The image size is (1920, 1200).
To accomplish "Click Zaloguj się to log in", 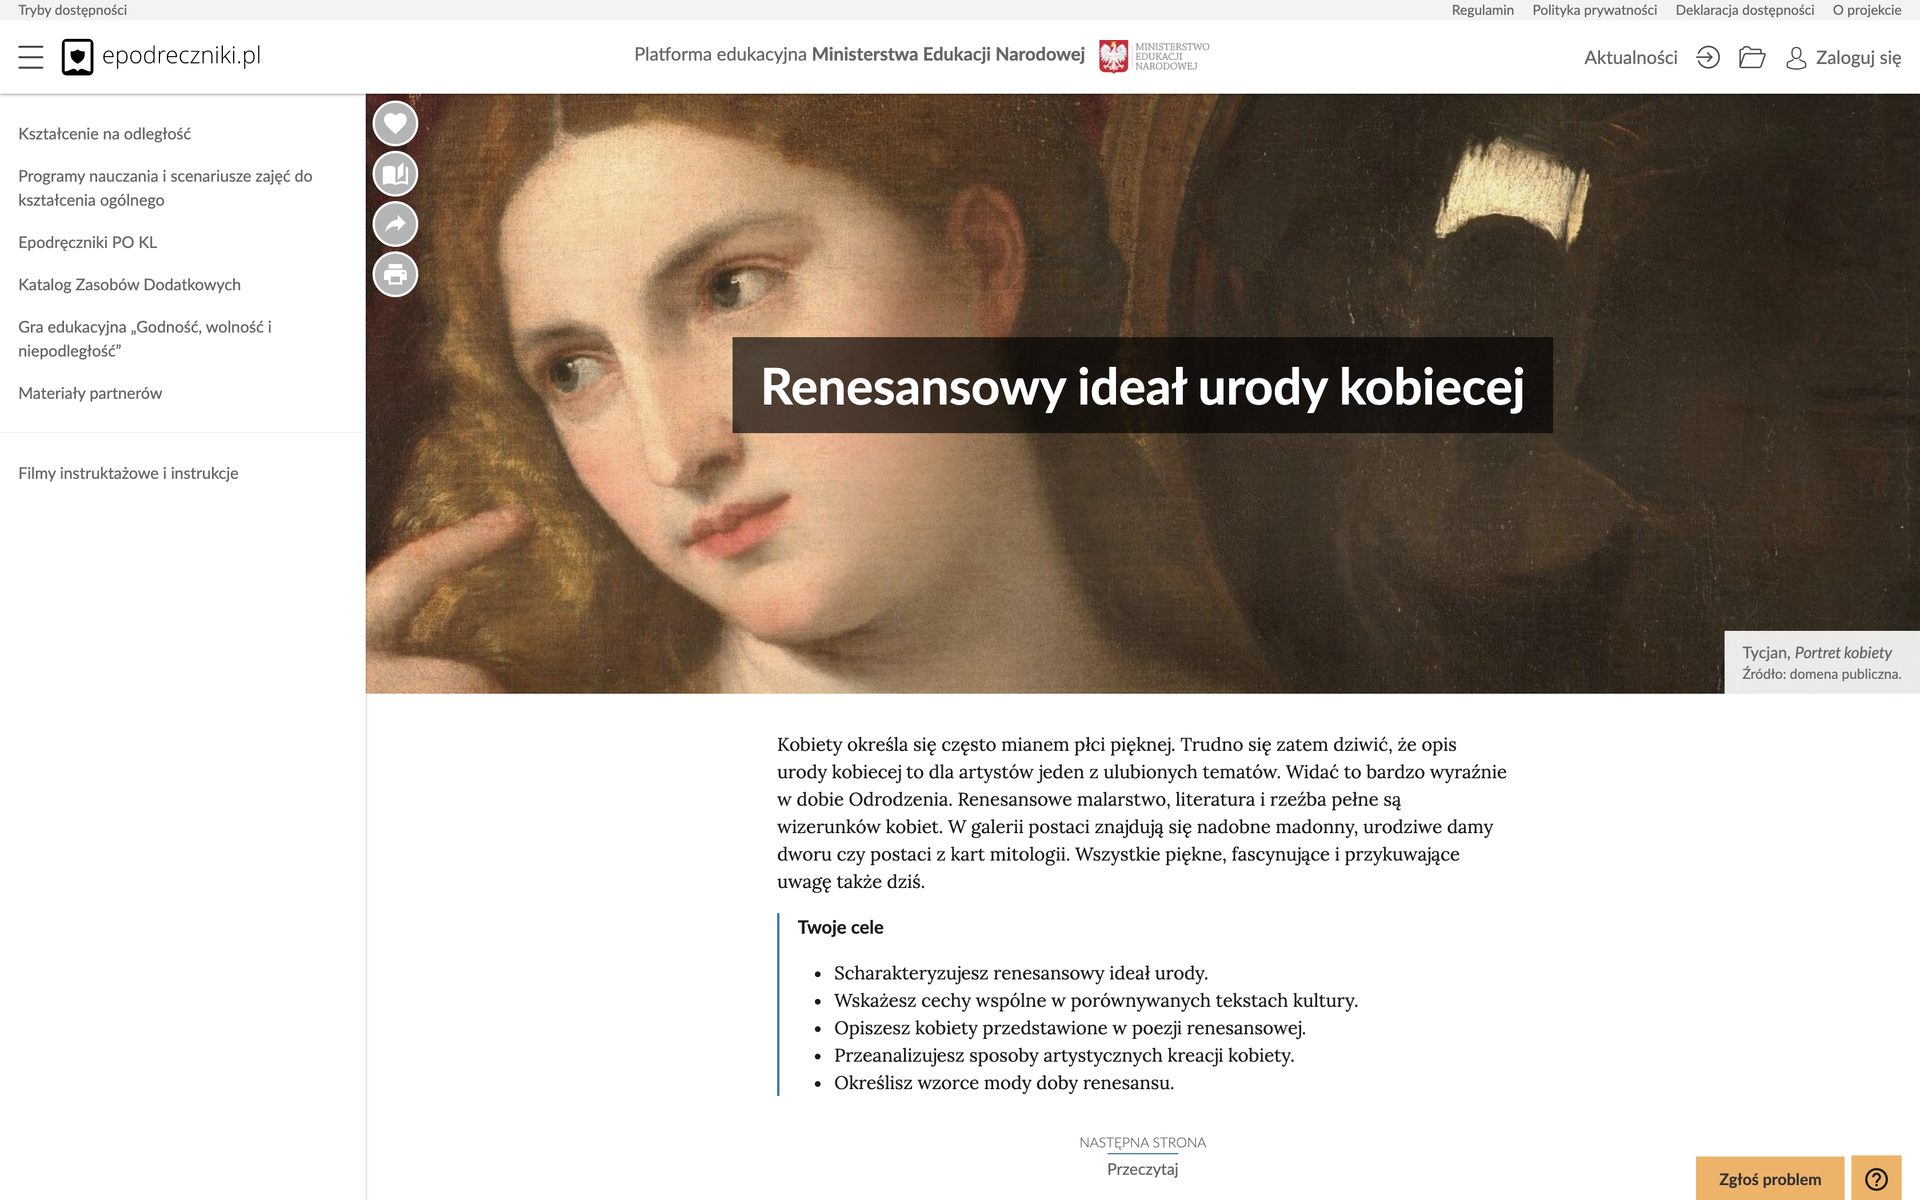I will coord(1858,58).
